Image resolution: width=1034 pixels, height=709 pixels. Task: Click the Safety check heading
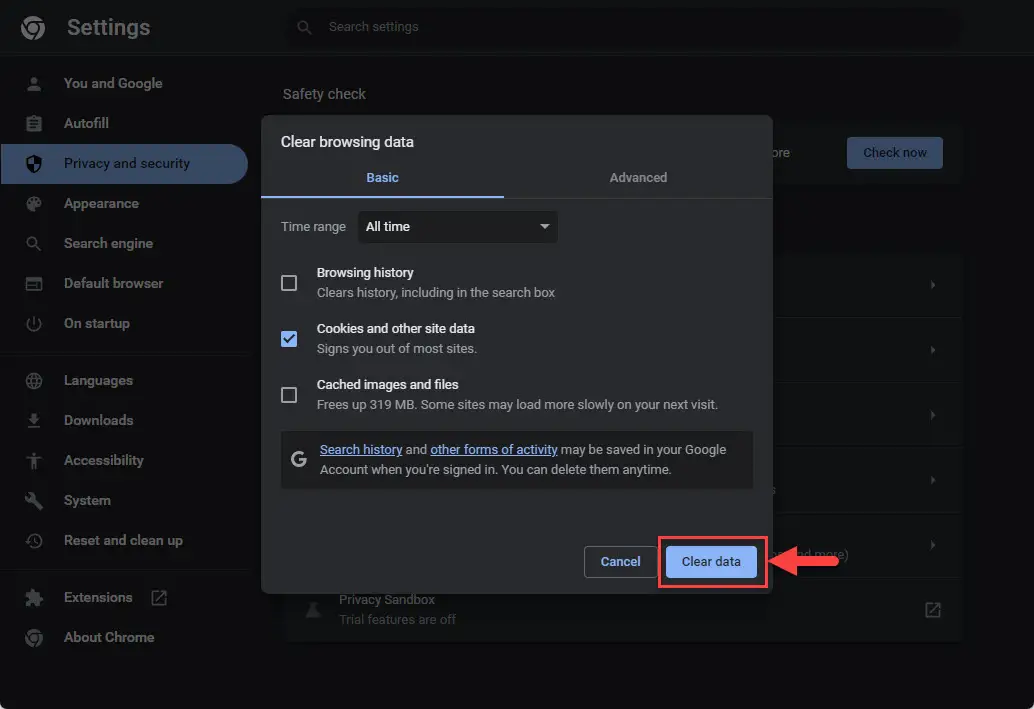click(324, 94)
